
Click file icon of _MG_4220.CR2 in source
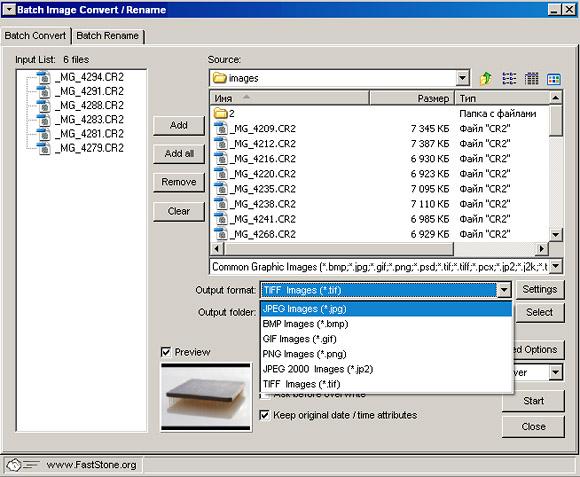tap(221, 174)
